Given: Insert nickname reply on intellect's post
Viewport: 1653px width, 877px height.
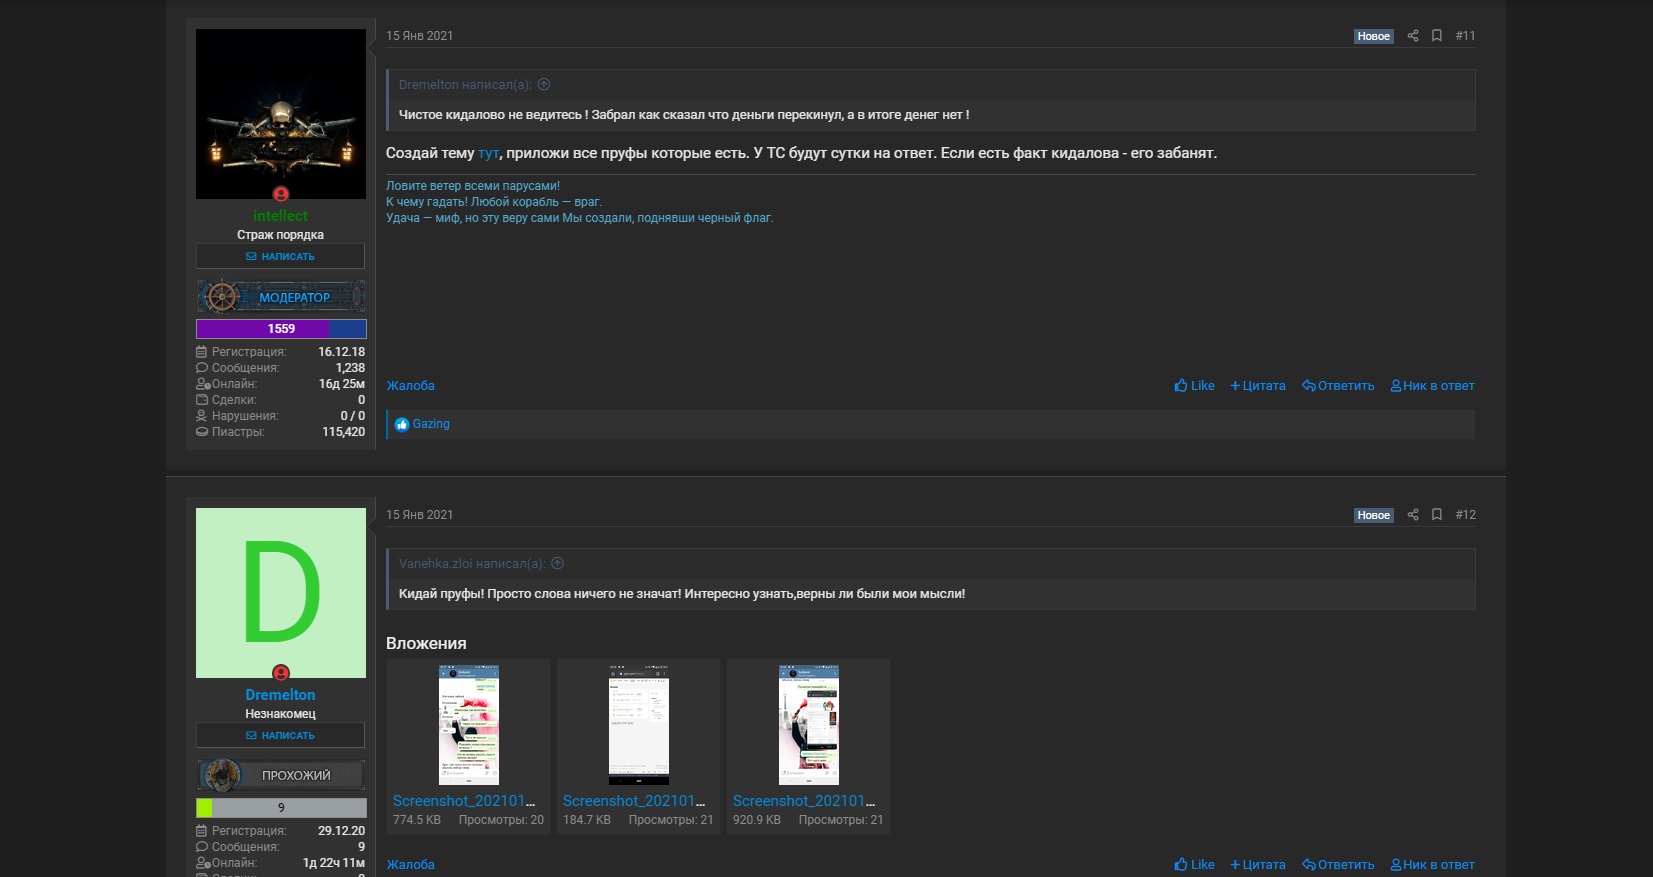Looking at the screenshot, I should click(1432, 386).
